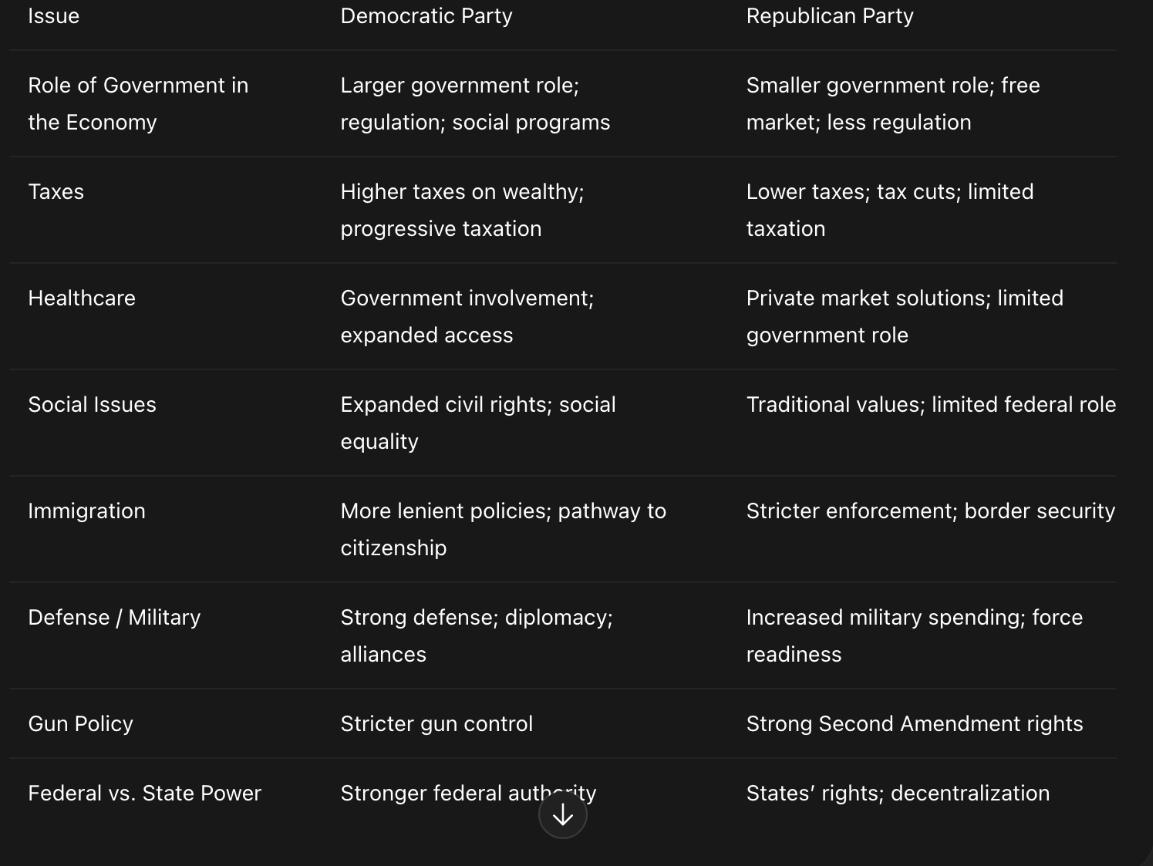Select the "Strong Second Amendment rights" cell
1153x866 pixels.
click(914, 724)
